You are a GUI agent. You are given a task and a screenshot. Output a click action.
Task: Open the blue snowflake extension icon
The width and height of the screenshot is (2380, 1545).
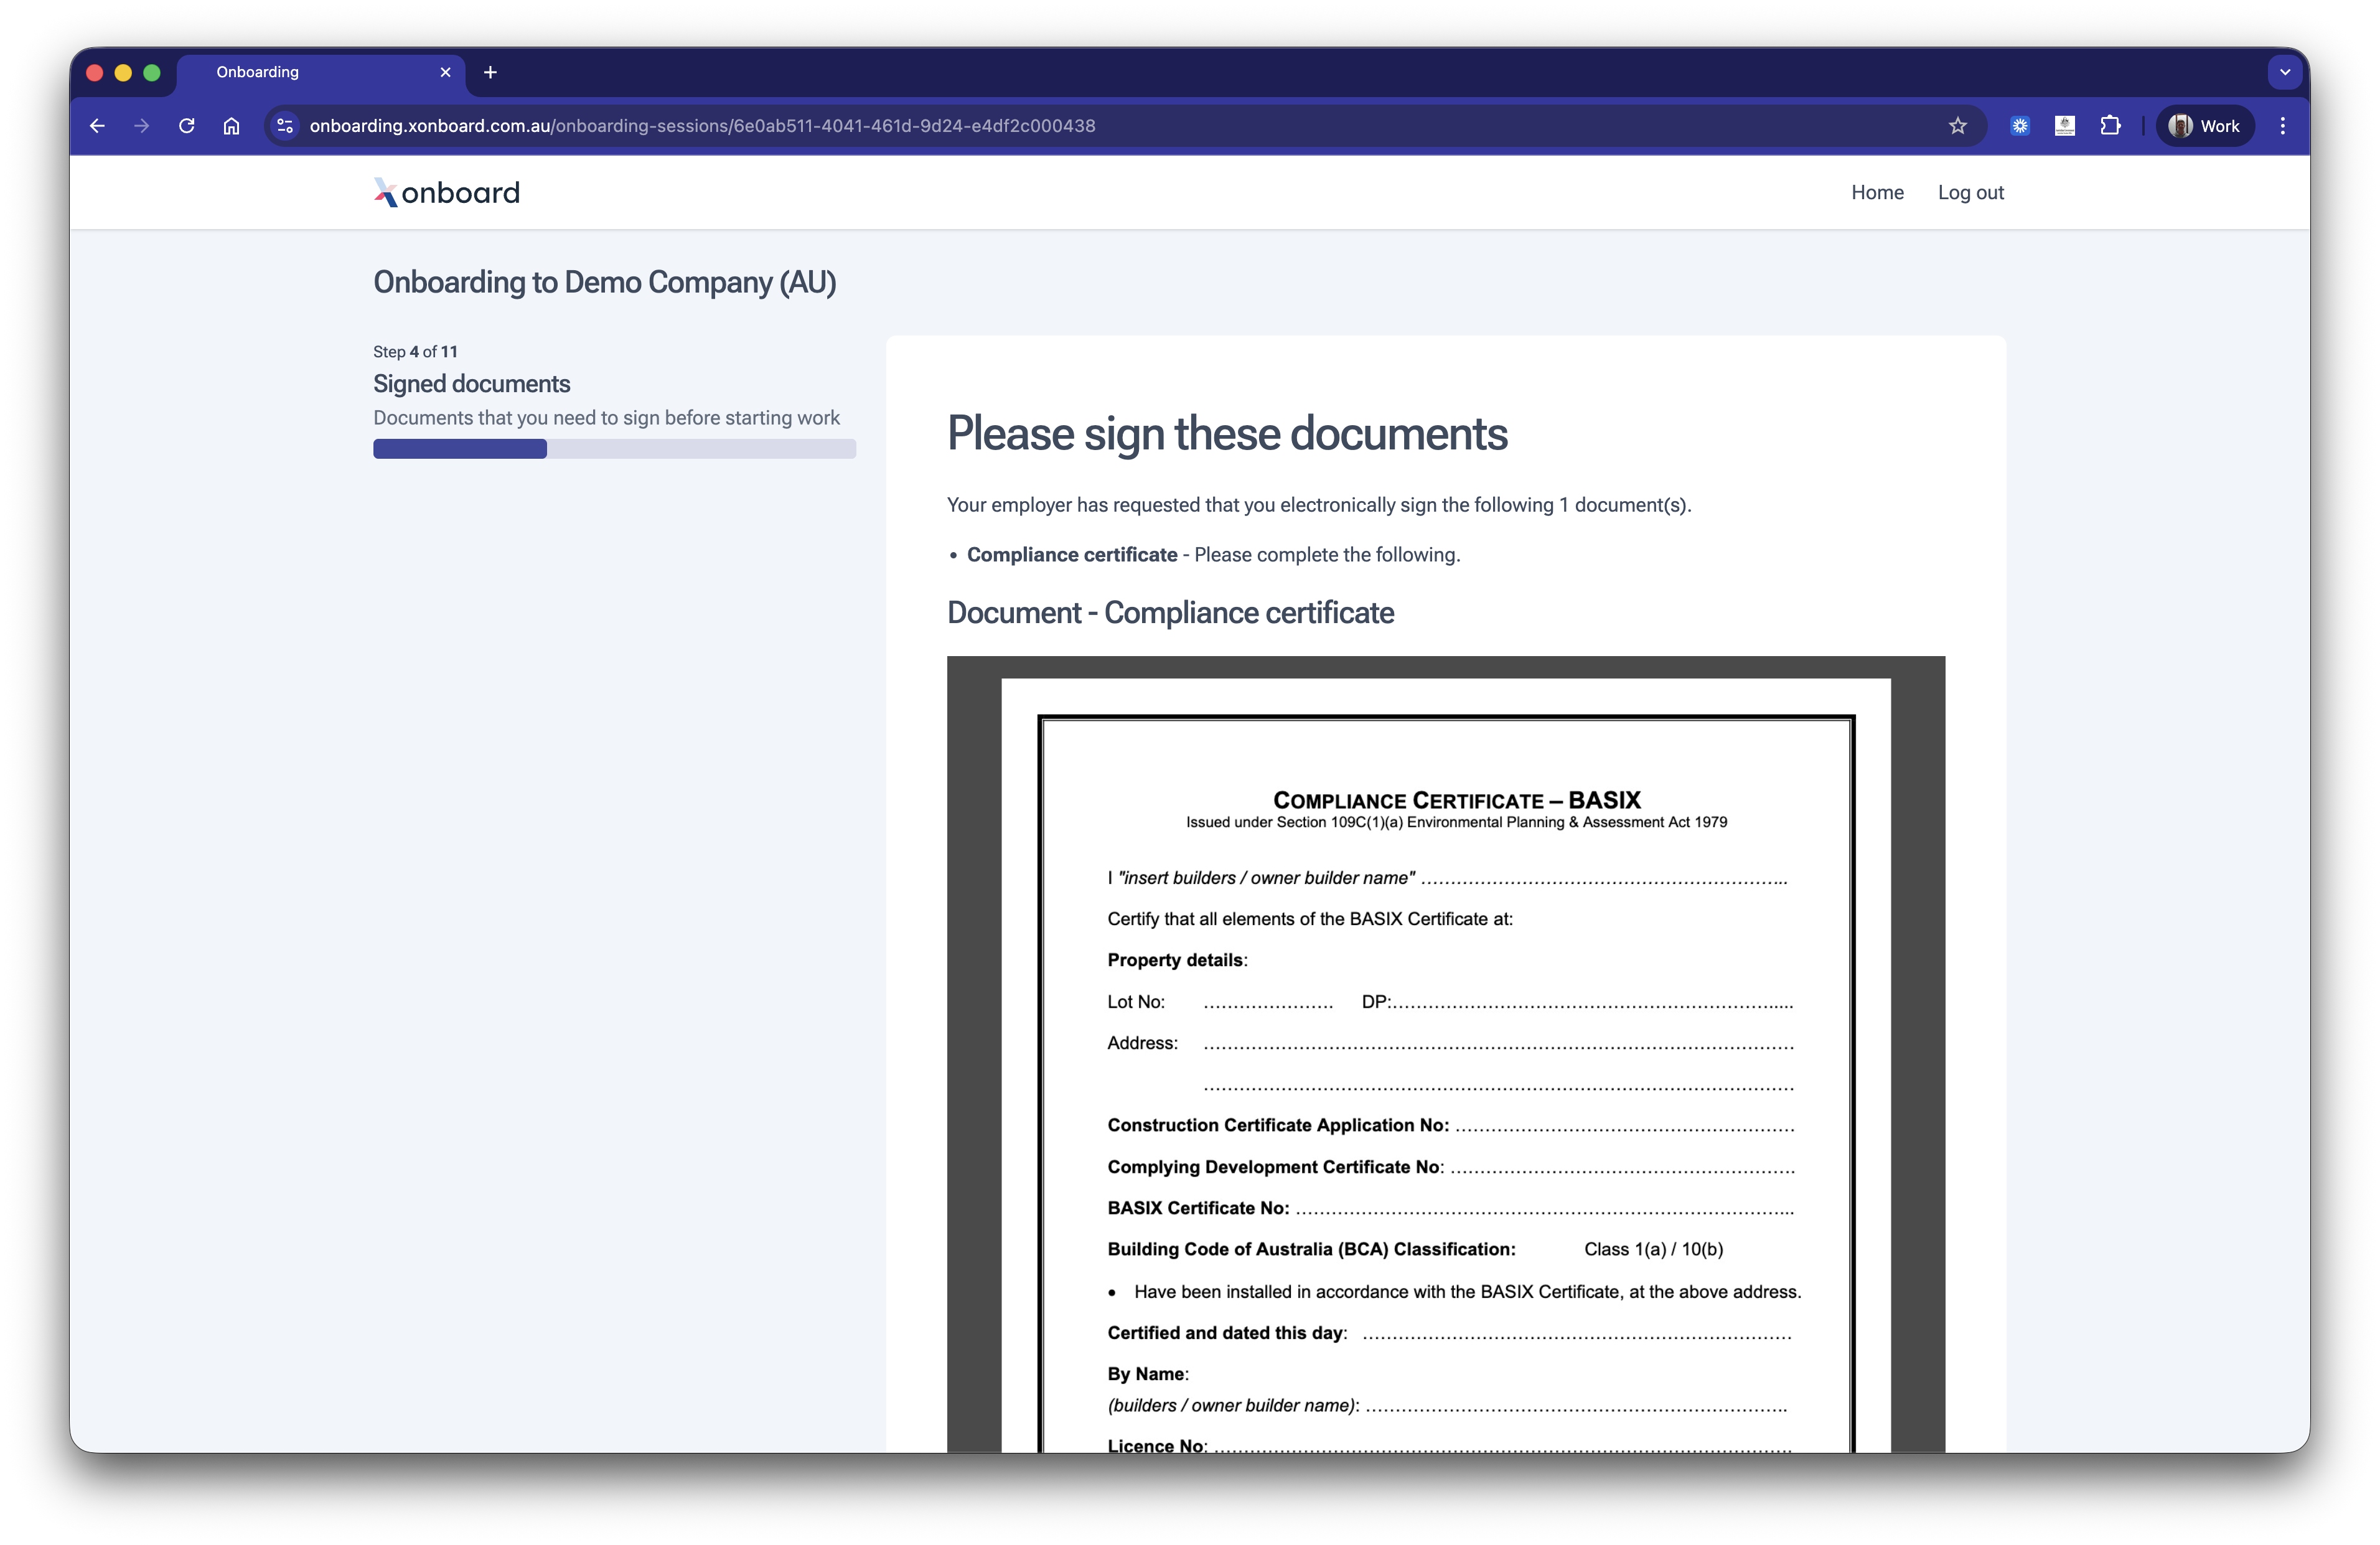click(x=2020, y=126)
